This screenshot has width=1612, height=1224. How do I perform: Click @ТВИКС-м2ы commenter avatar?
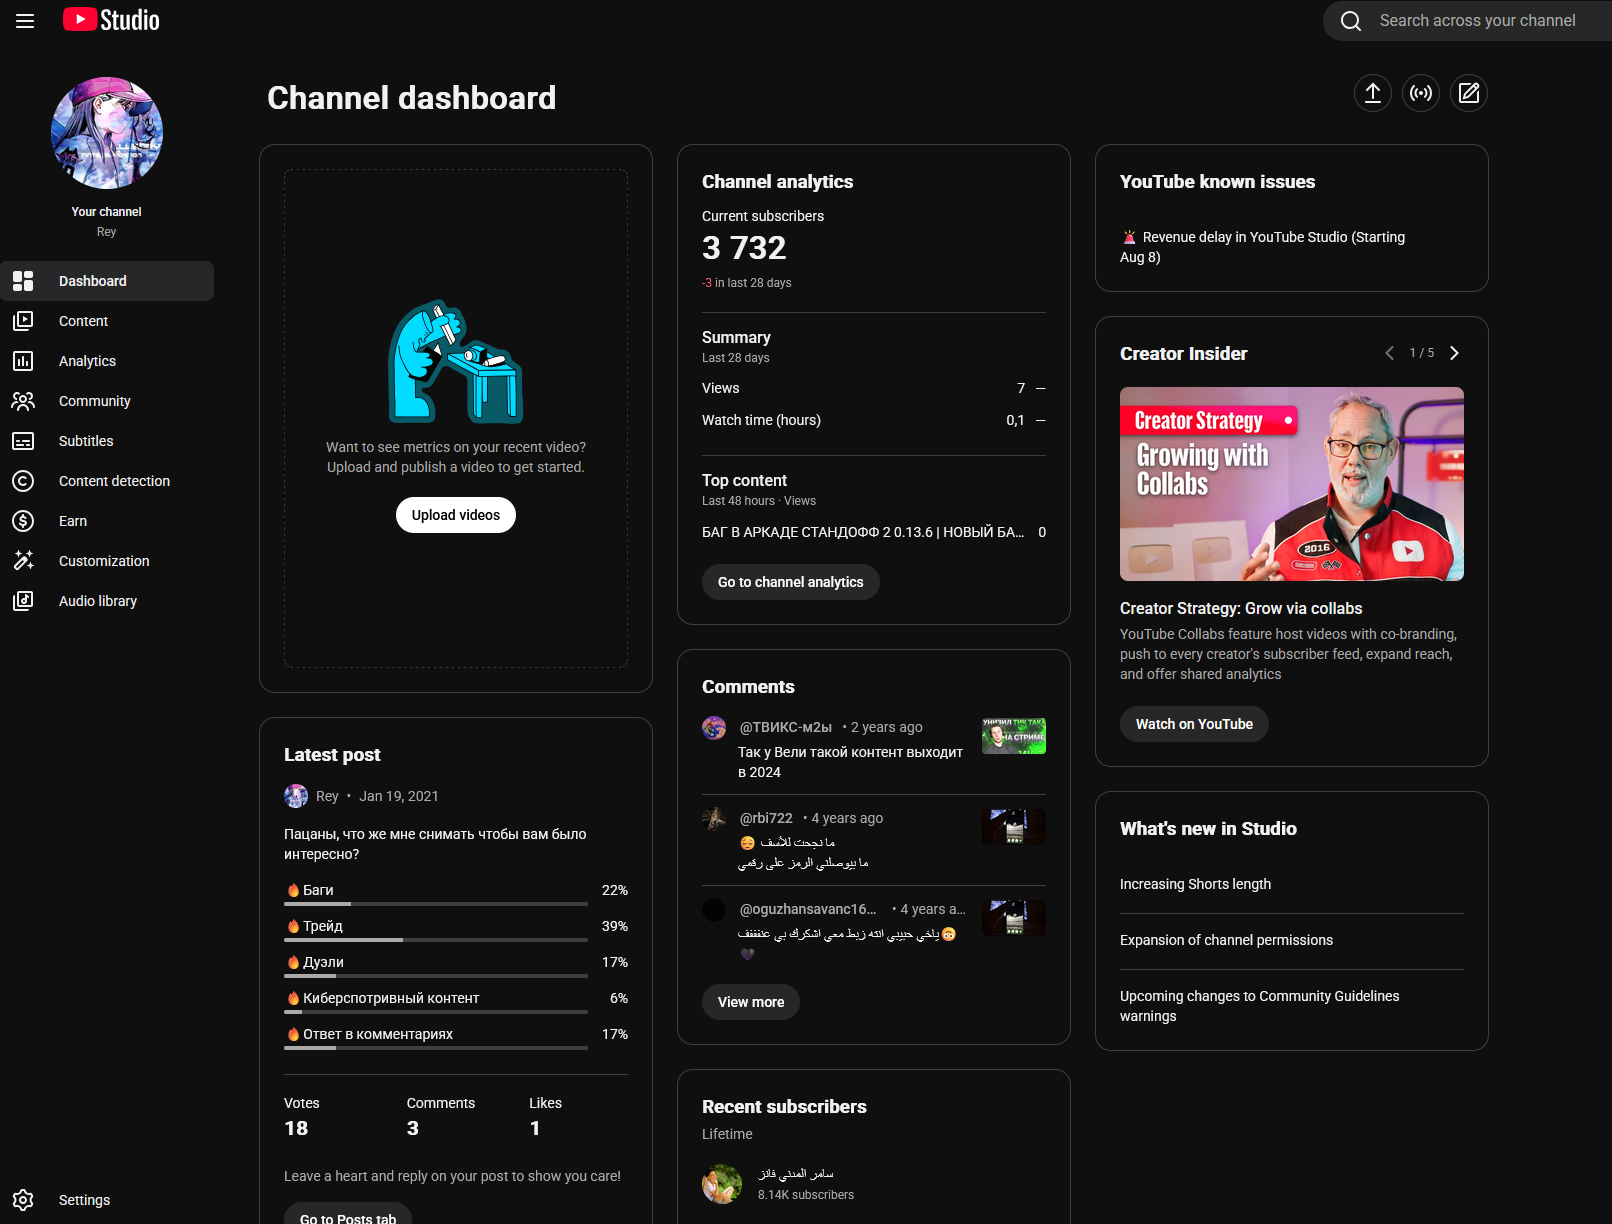714,728
